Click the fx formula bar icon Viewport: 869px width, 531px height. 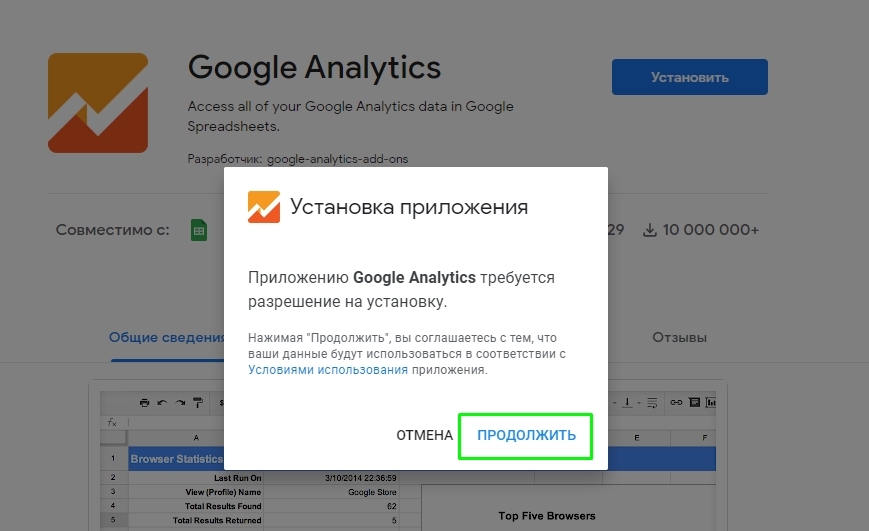112,422
